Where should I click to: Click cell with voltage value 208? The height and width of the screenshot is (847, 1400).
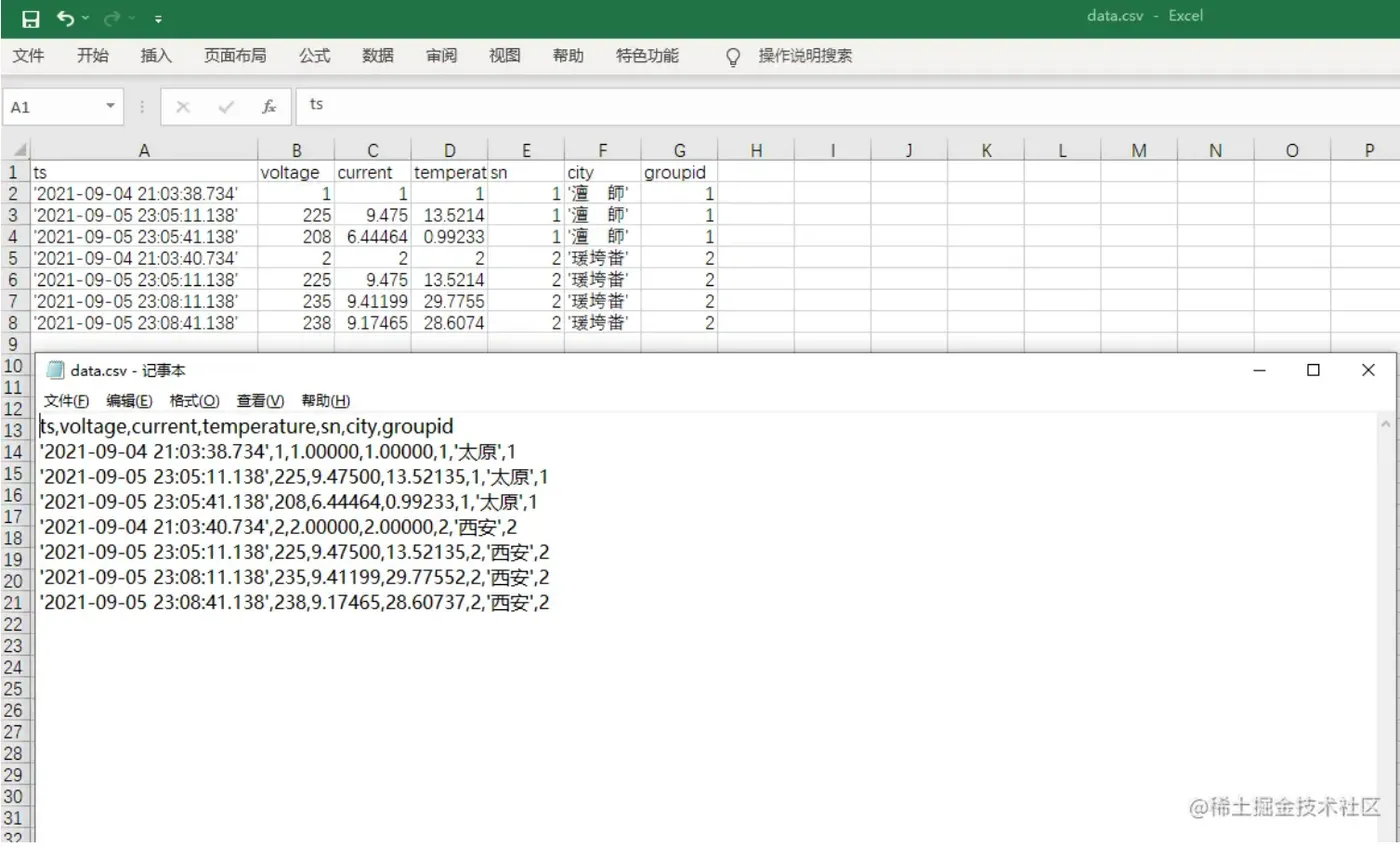click(x=296, y=237)
